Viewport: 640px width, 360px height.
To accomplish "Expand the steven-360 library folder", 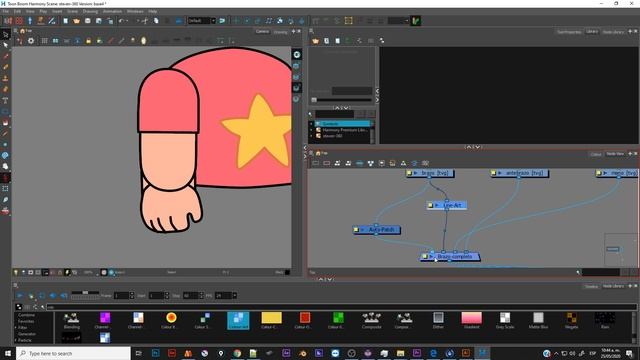I will coord(311,136).
